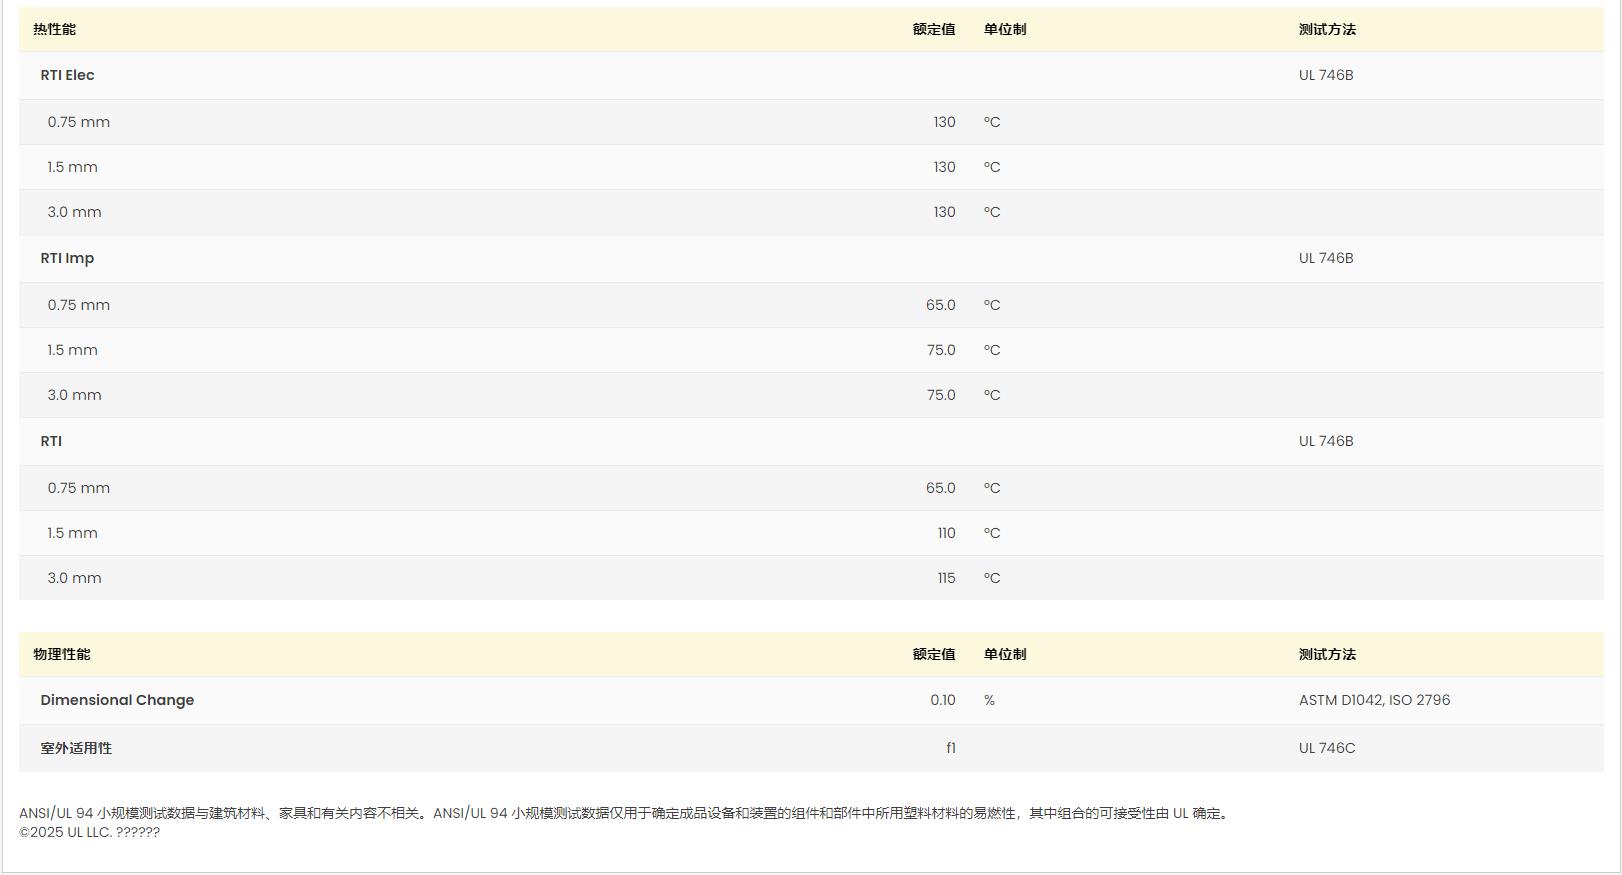
Task: Click the "RTI Elec" row label
Action: tap(68, 75)
